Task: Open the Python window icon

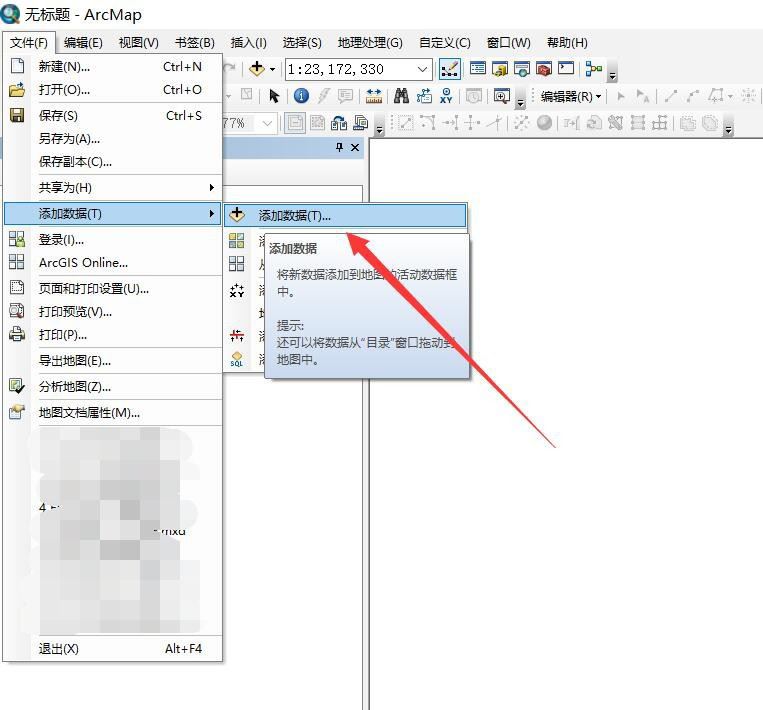Action: [566, 68]
